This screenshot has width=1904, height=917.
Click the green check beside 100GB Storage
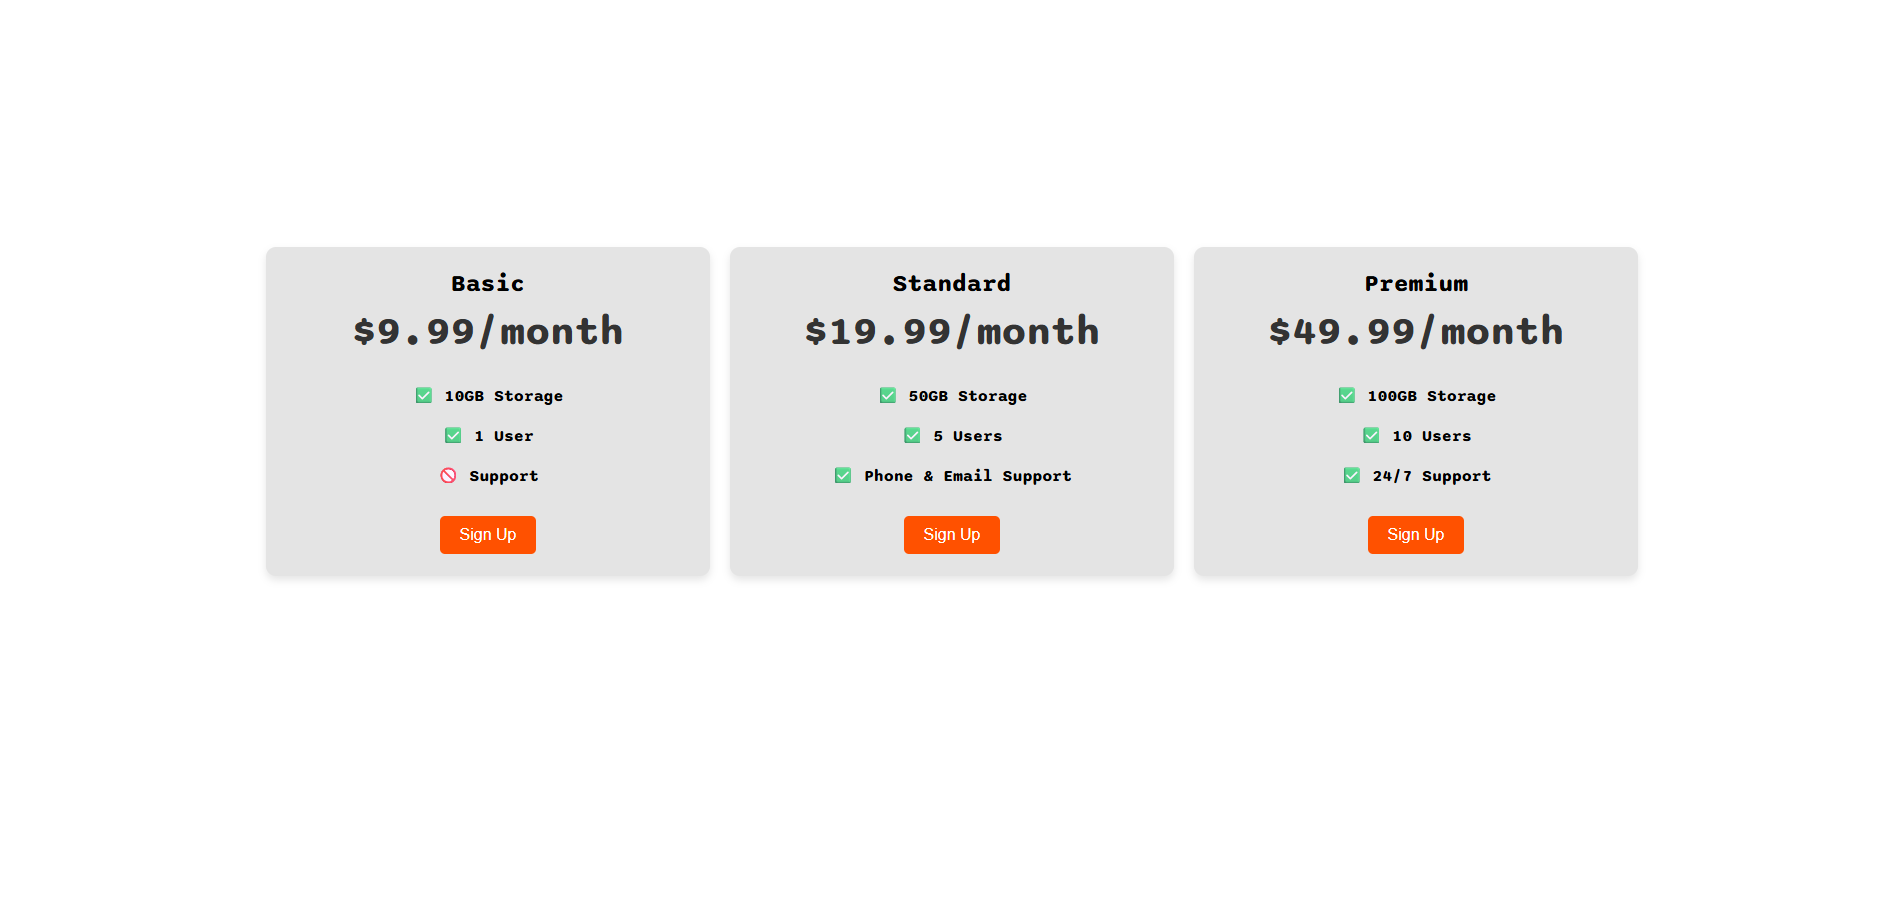tap(1347, 396)
